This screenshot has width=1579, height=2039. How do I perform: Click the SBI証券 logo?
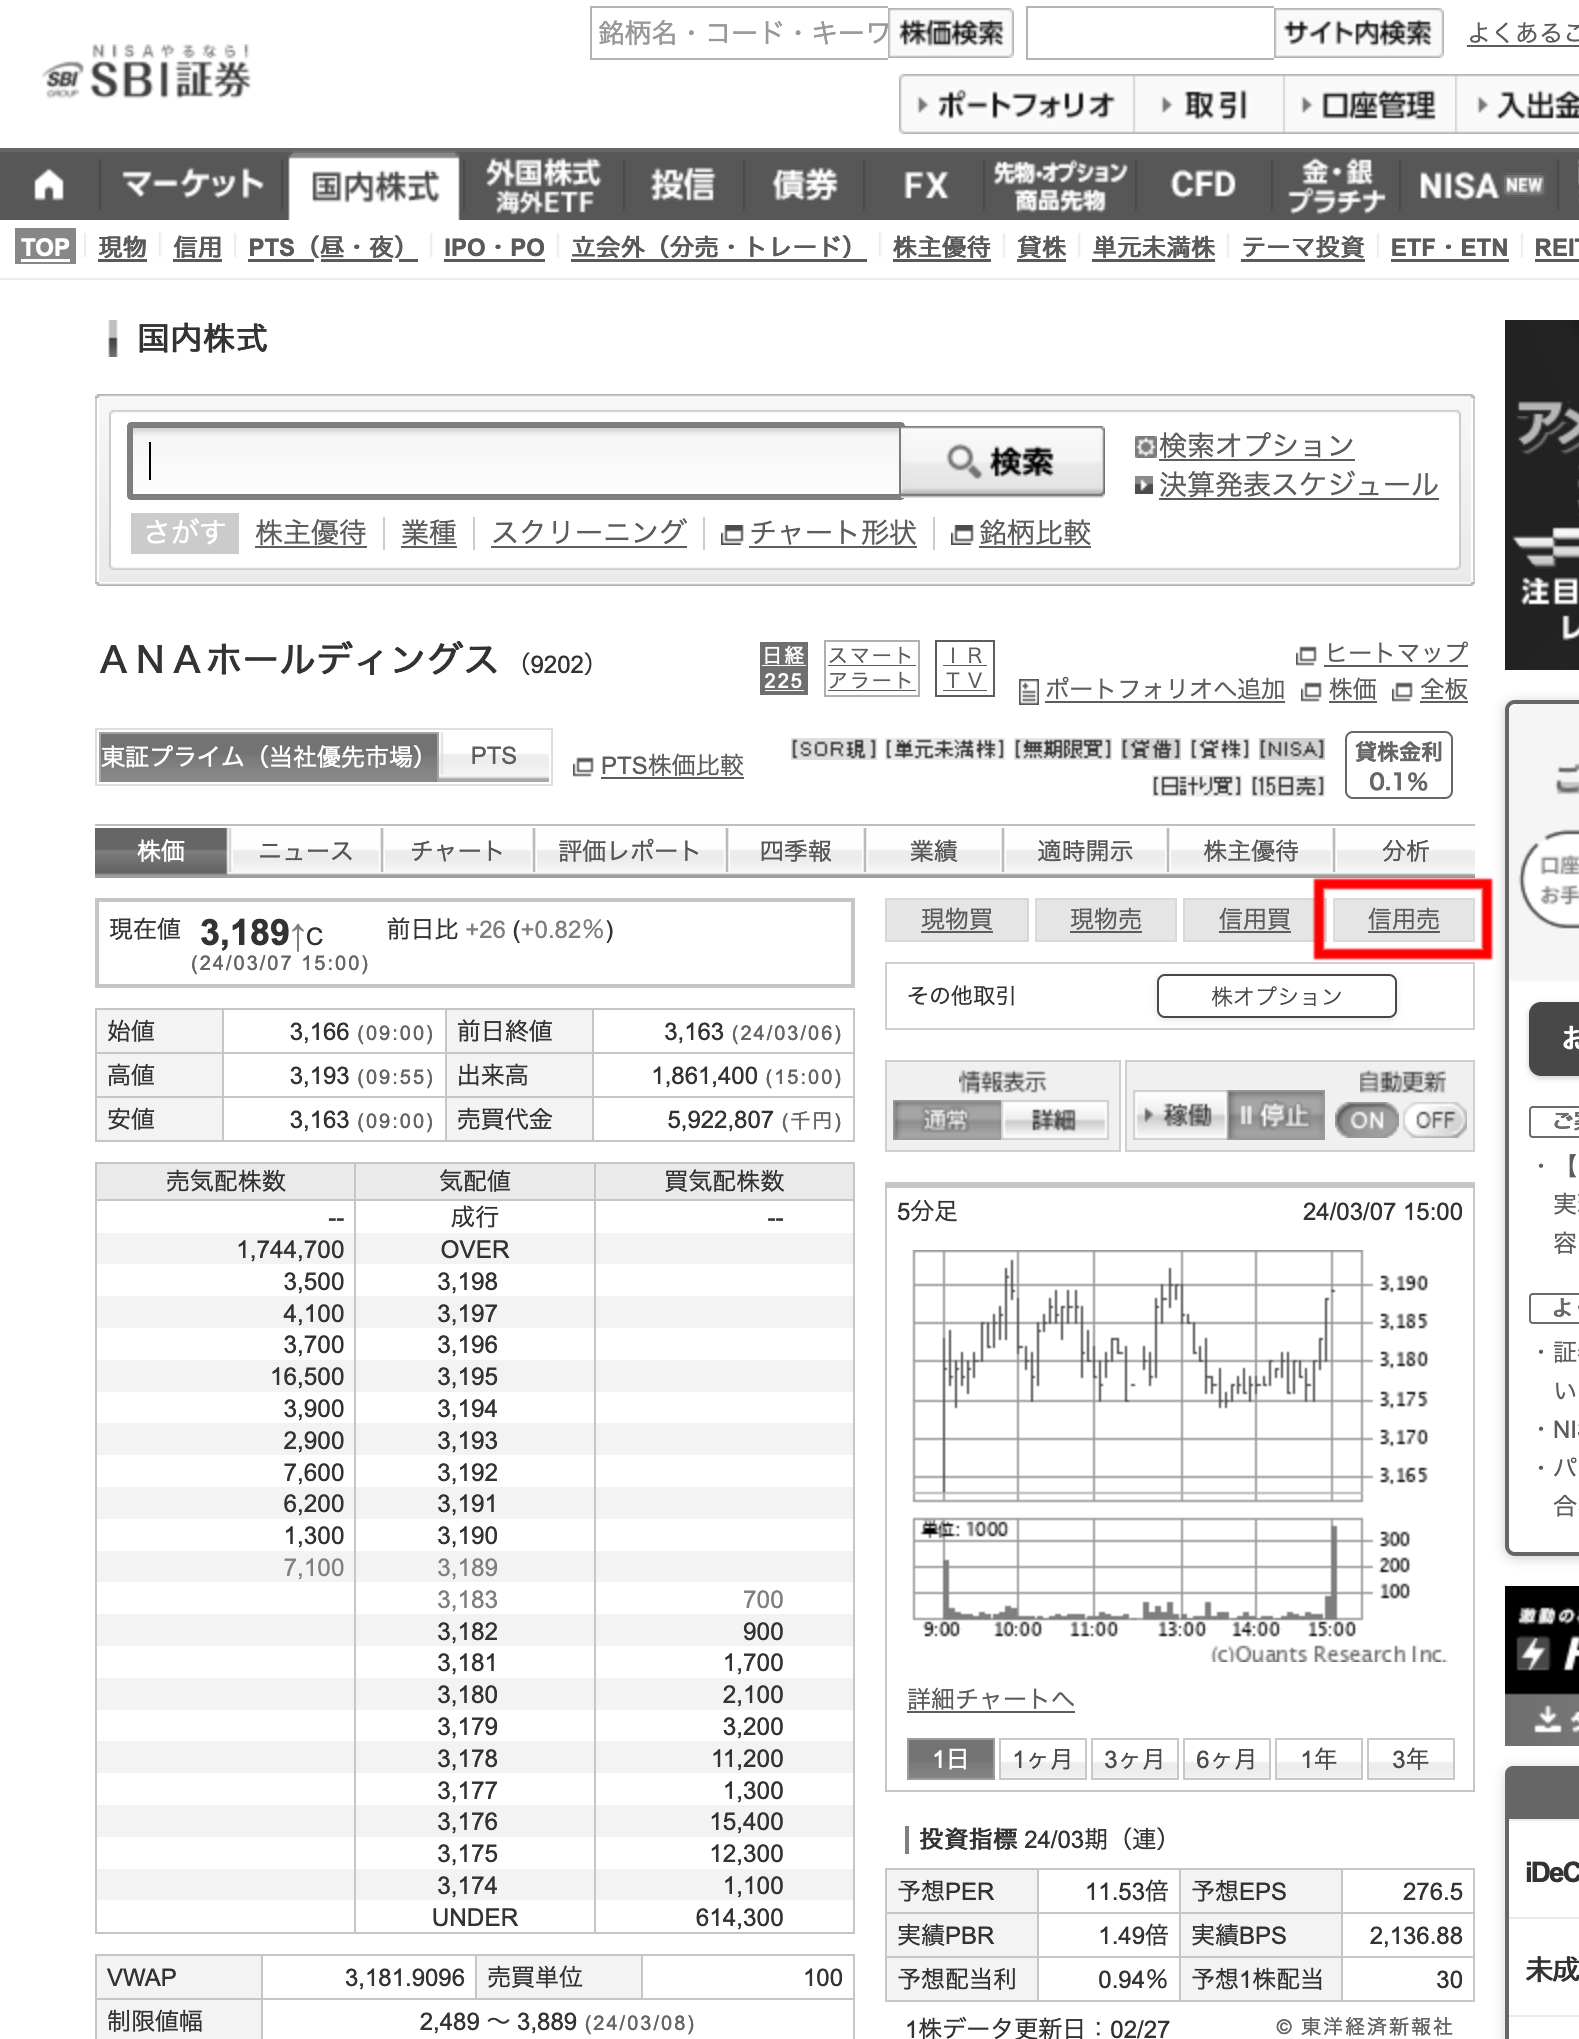tap(148, 72)
